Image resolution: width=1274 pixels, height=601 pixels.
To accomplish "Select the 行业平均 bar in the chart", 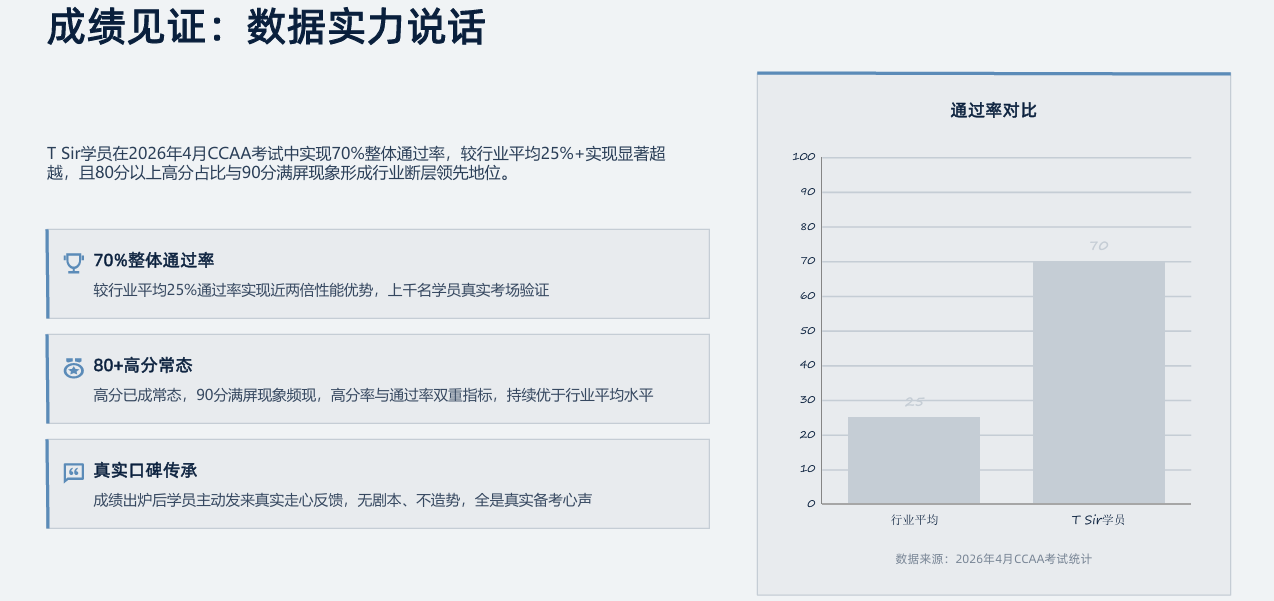I will (x=914, y=460).
